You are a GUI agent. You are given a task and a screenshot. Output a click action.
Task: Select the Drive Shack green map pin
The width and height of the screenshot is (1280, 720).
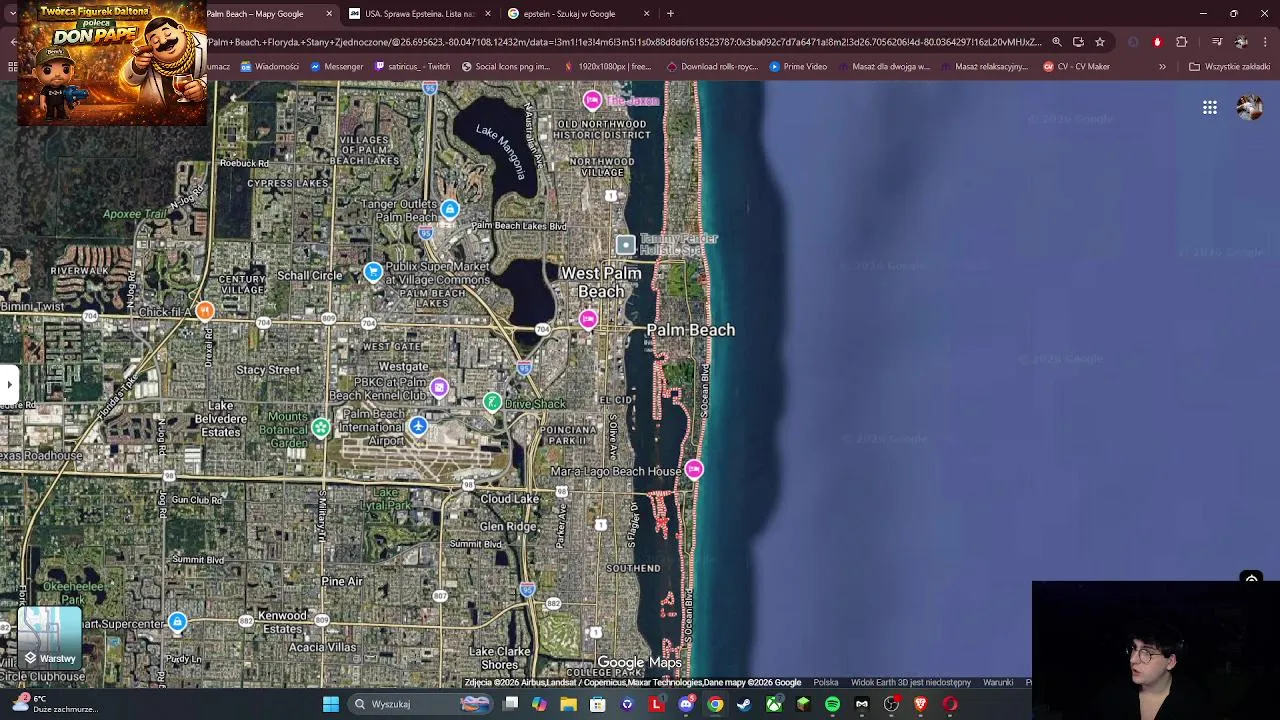[x=491, y=402]
